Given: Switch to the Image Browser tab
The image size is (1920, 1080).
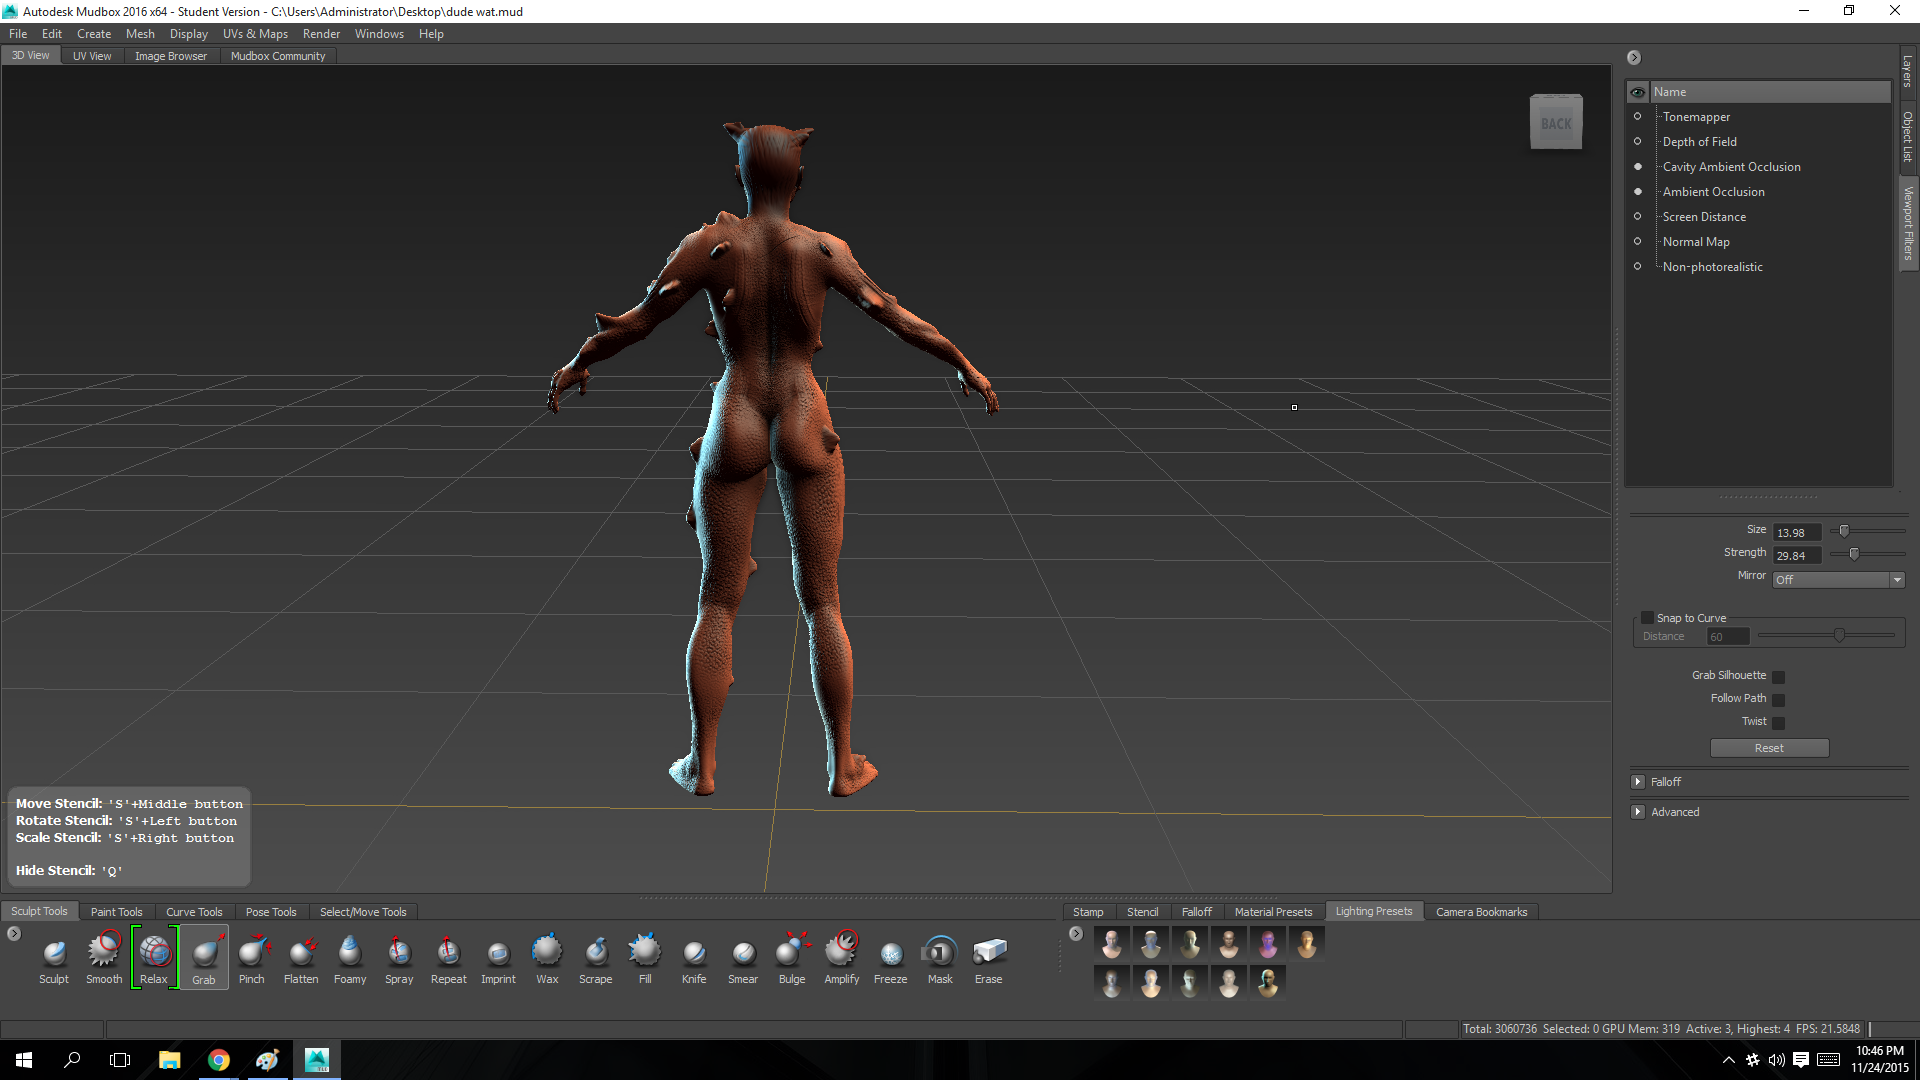Looking at the screenshot, I should click(x=171, y=56).
